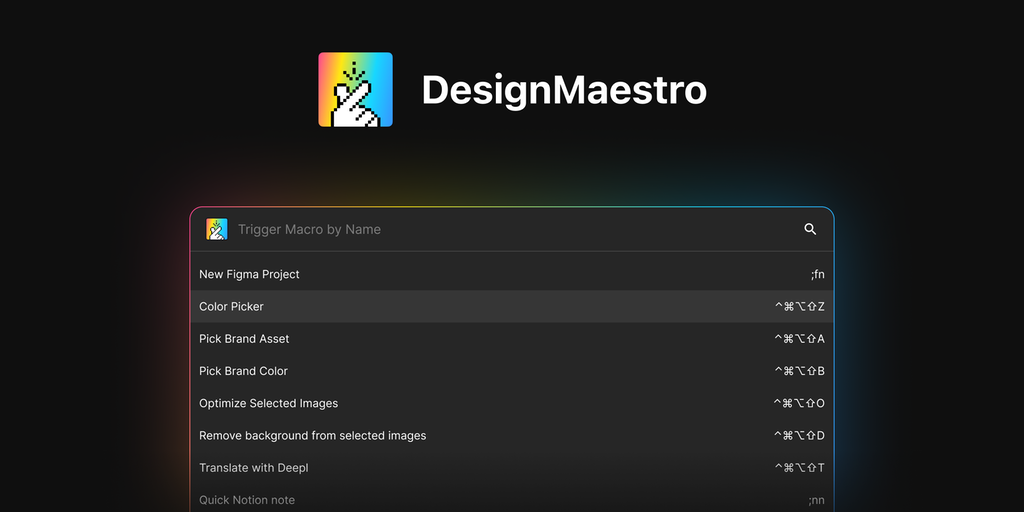Viewport: 1024px width, 512px height.
Task: Run Remove background from selected images
Action: pos(512,436)
